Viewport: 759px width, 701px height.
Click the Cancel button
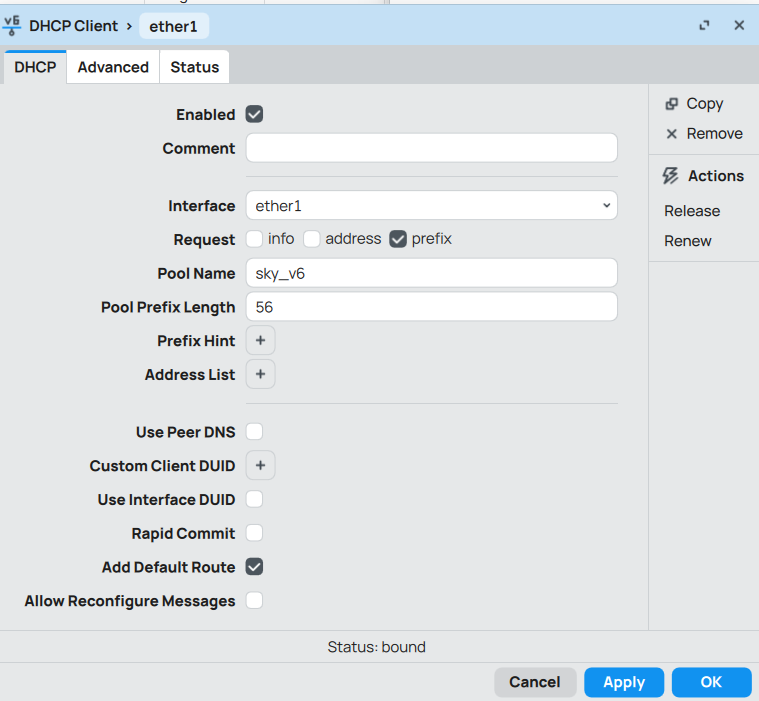pos(535,682)
